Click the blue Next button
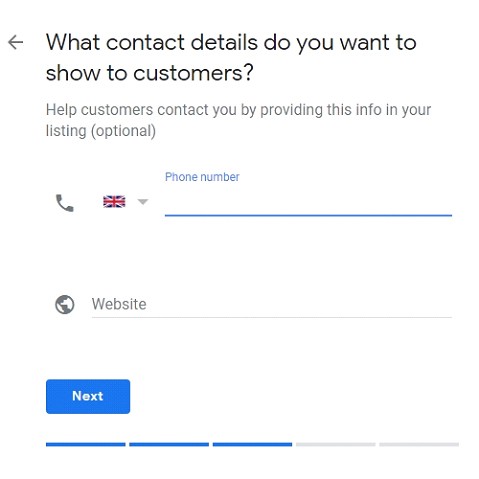 pyautogui.click(x=88, y=396)
